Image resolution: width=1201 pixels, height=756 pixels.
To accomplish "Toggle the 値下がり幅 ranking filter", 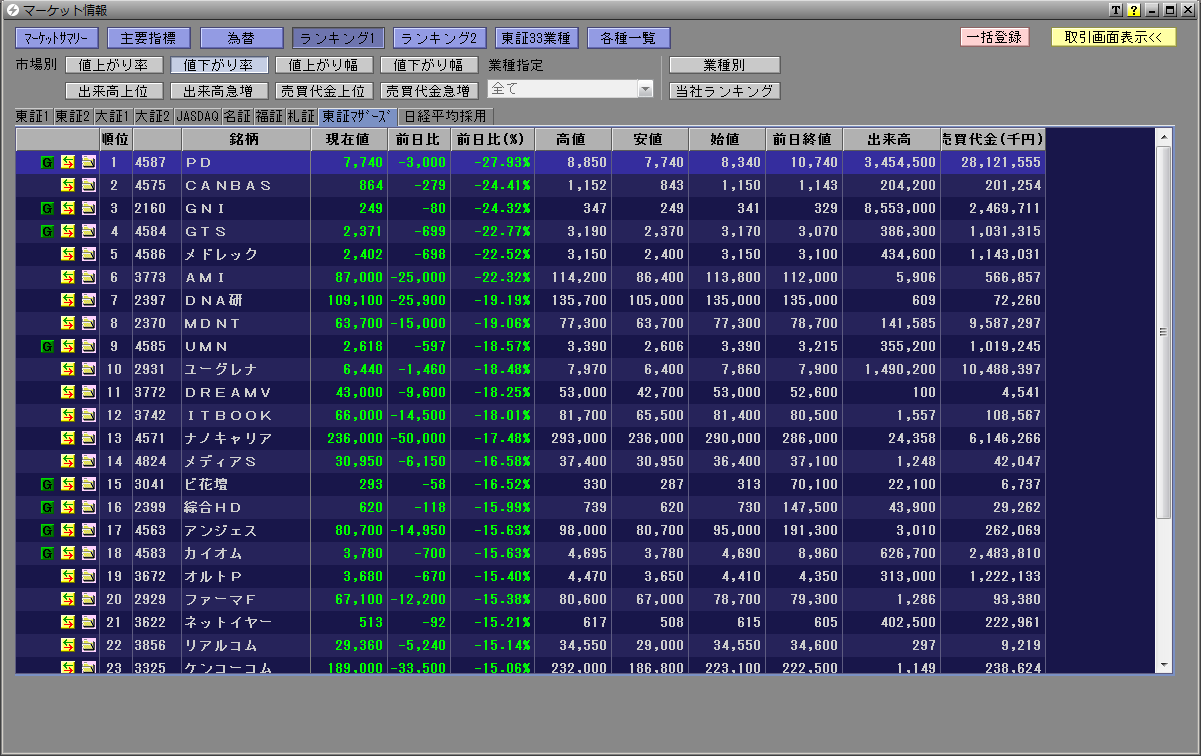I will click(429, 65).
